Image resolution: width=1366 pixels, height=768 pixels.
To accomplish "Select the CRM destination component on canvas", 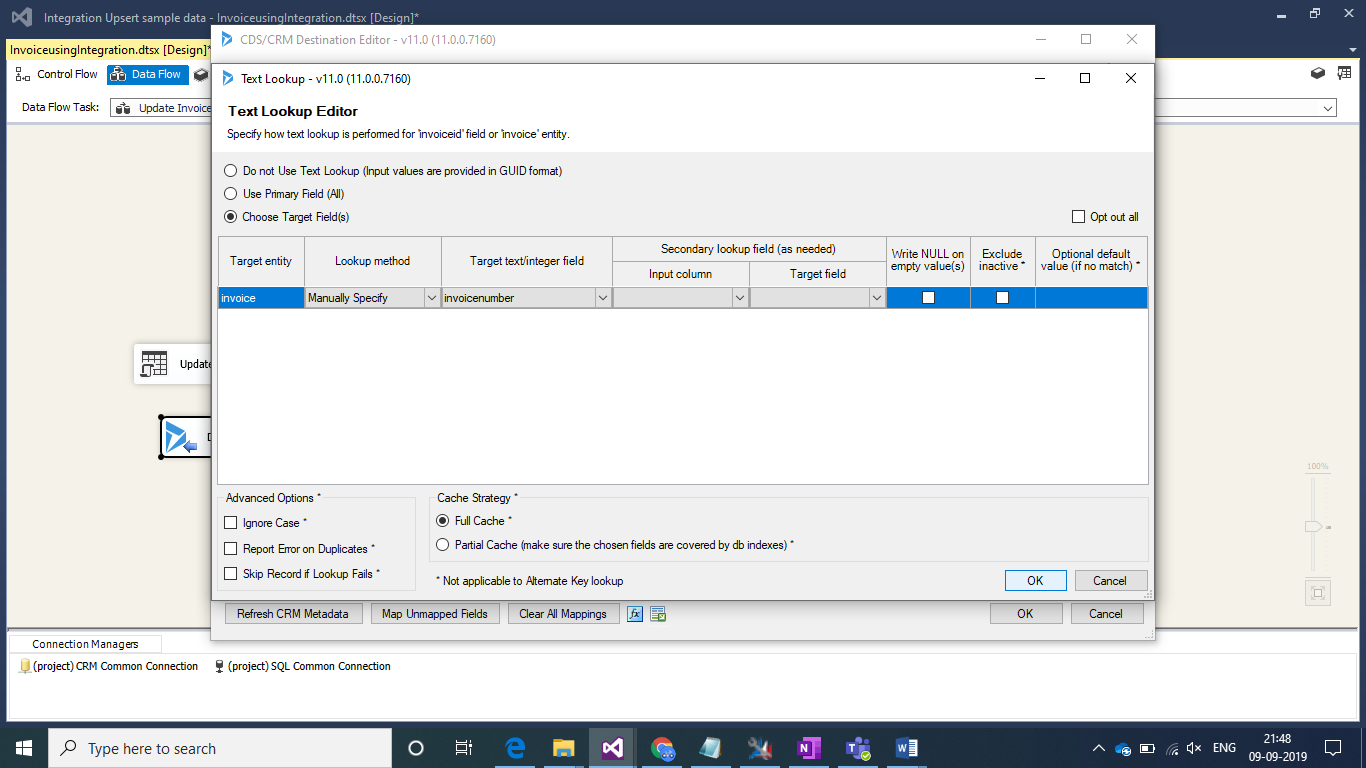I will click(186, 438).
